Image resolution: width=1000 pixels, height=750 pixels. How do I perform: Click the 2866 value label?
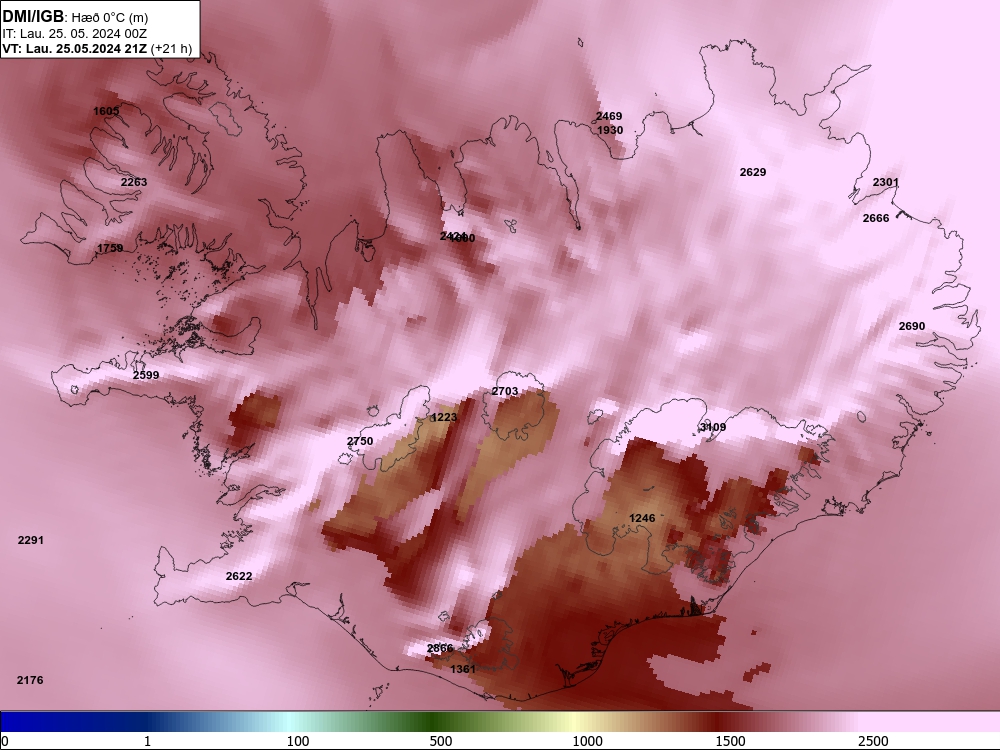pos(439,648)
